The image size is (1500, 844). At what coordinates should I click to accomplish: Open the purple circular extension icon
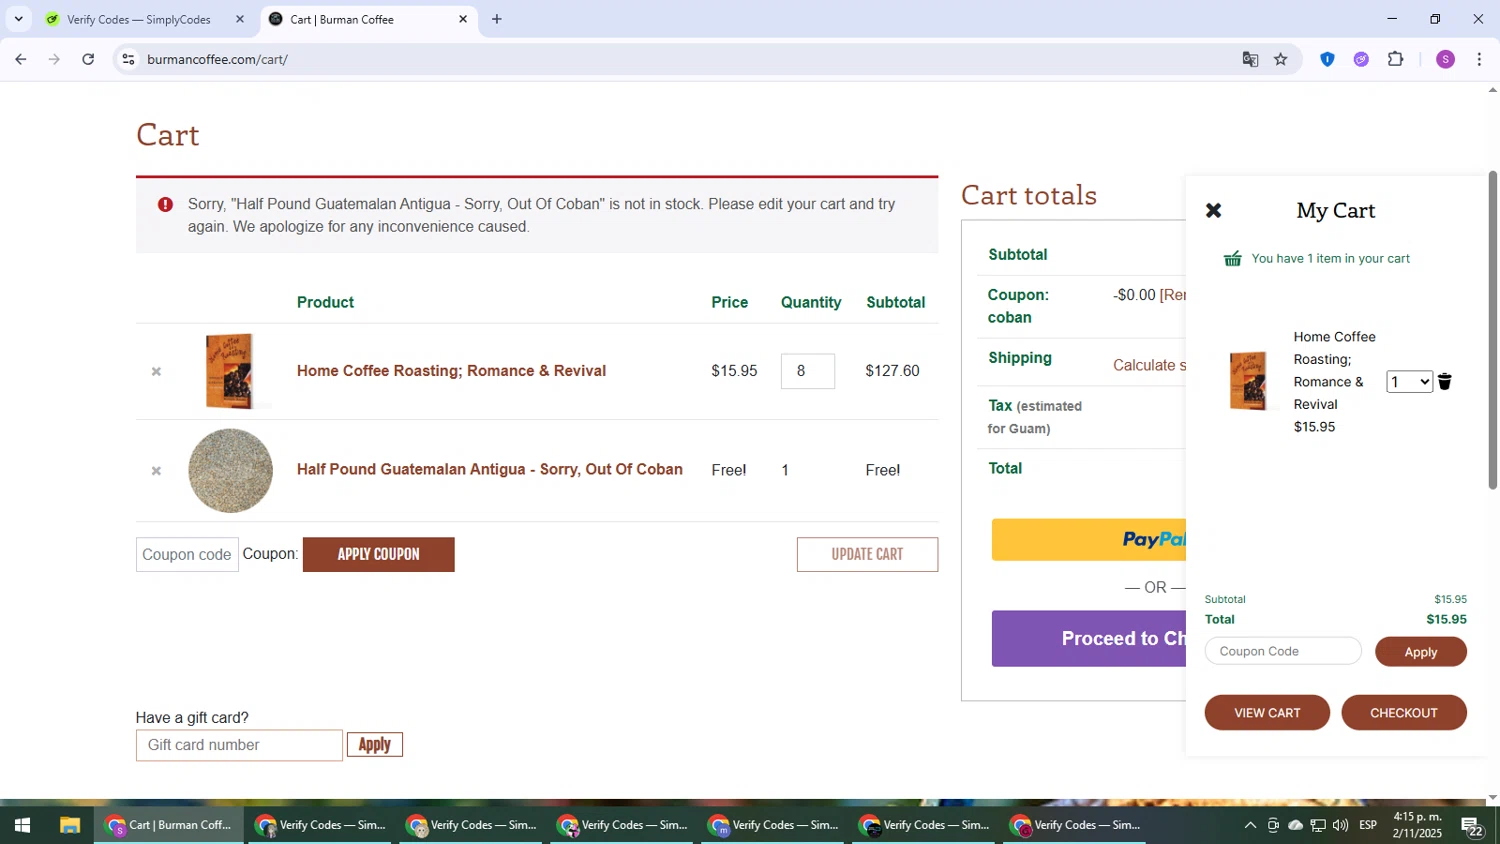(1361, 59)
